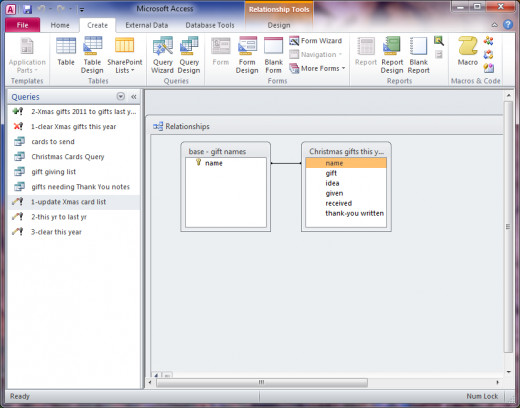520x408 pixels.
Task: Open the File tab
Action: pyautogui.click(x=23, y=25)
